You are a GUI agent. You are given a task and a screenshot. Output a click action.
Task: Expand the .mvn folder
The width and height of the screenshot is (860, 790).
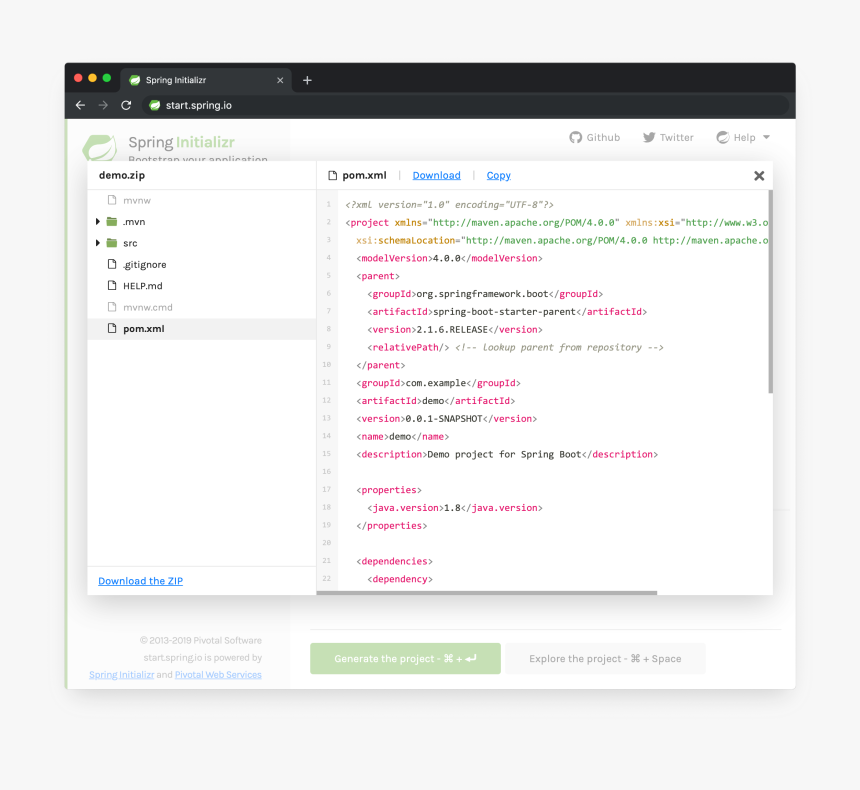tap(98, 222)
